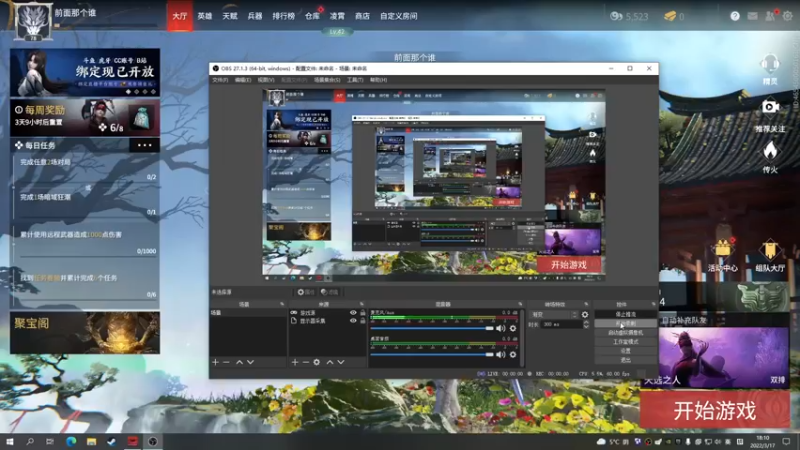Viewport: 800px width, 450px height.
Task: Open the second mixer channel settings gear
Action: [513, 354]
